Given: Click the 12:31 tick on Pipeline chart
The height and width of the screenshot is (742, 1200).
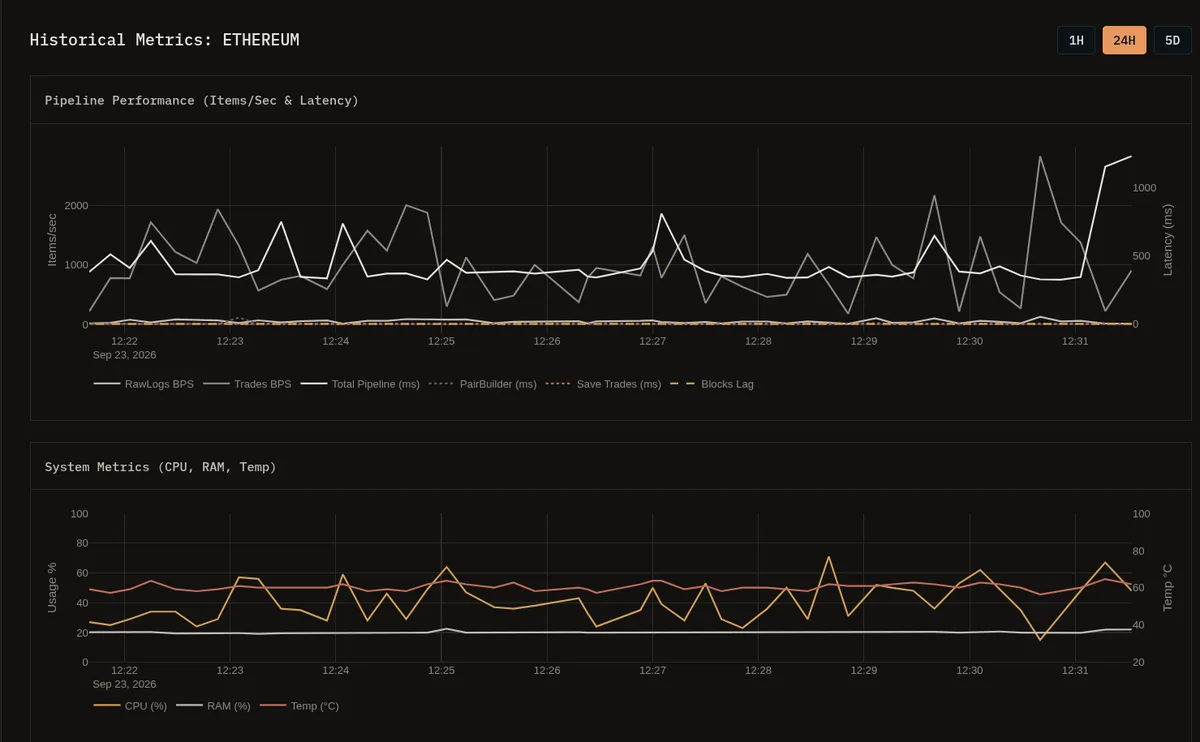Looking at the screenshot, I should point(1075,341).
